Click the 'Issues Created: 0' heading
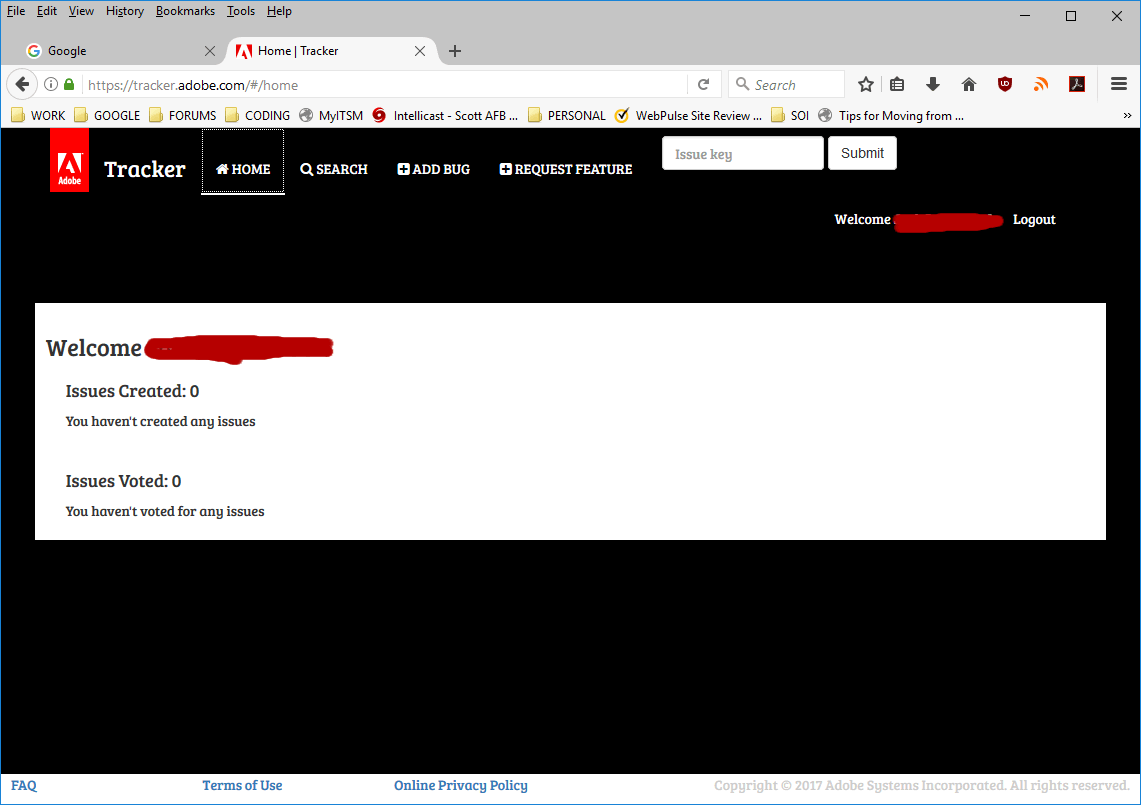 [132, 392]
